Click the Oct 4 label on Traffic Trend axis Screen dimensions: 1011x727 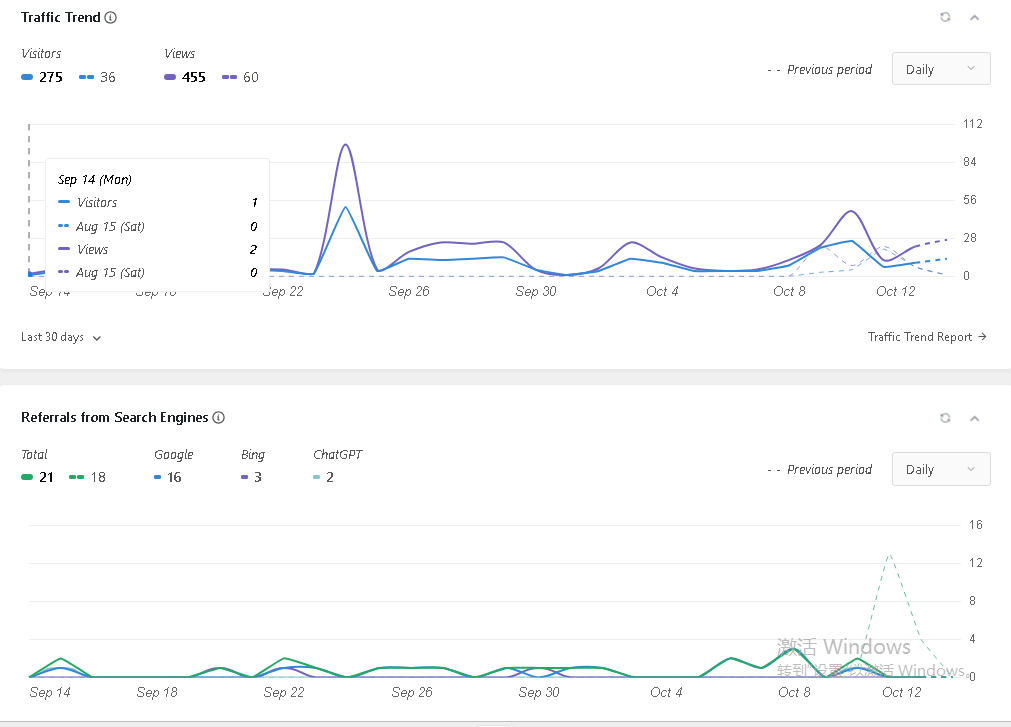click(662, 292)
